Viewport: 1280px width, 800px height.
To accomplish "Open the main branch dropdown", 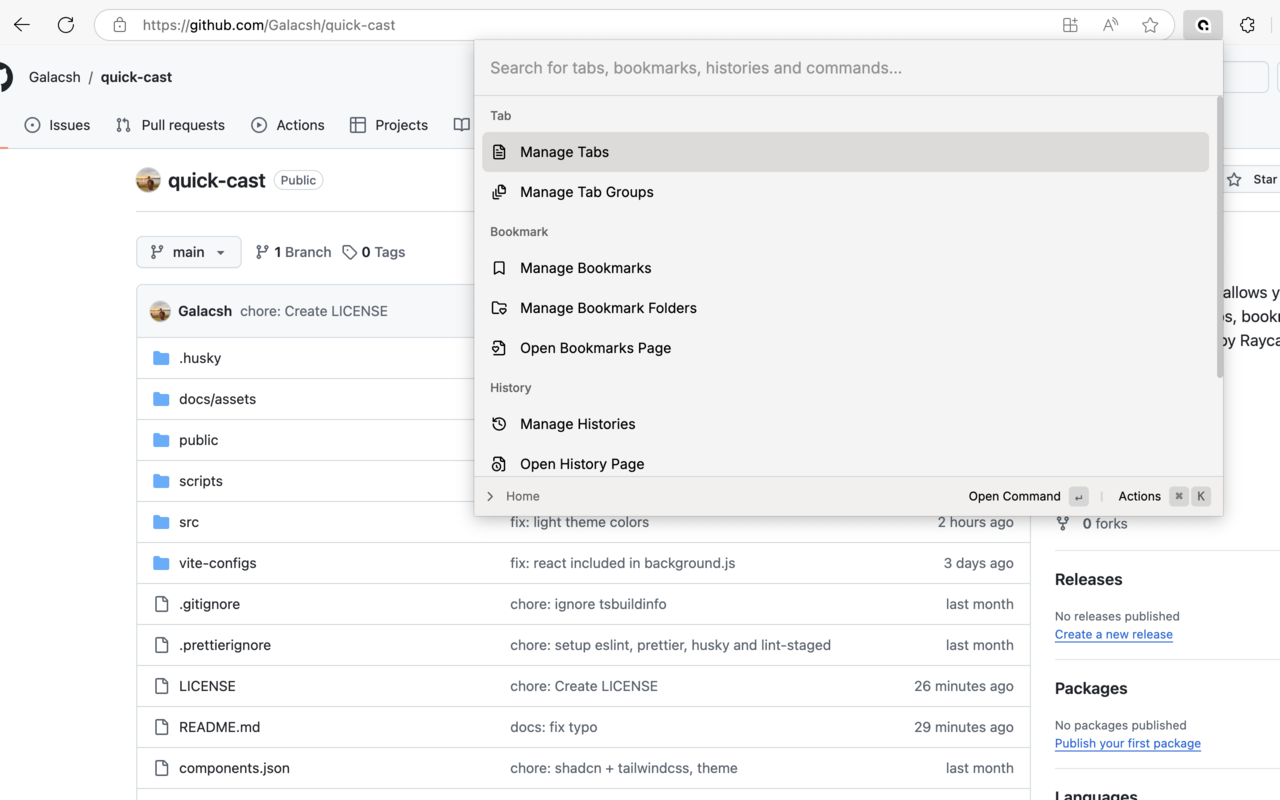I will tap(188, 252).
